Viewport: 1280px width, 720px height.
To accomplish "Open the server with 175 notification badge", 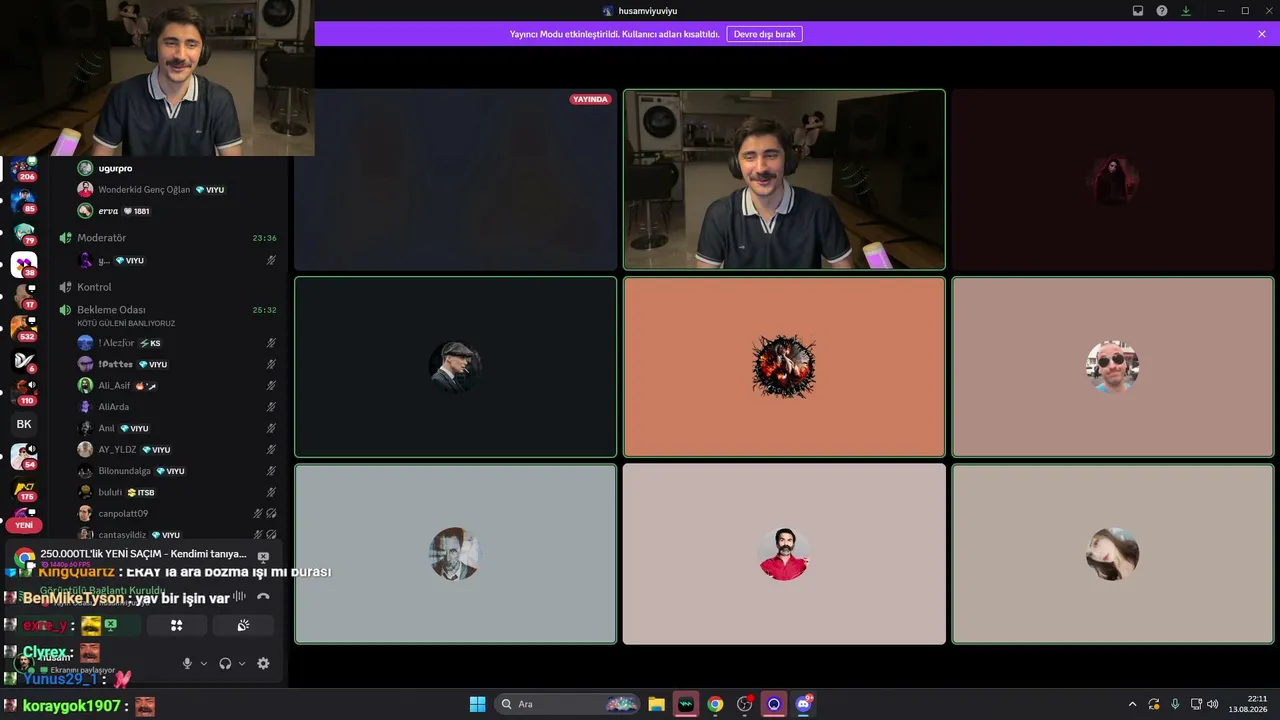I will tap(24, 489).
